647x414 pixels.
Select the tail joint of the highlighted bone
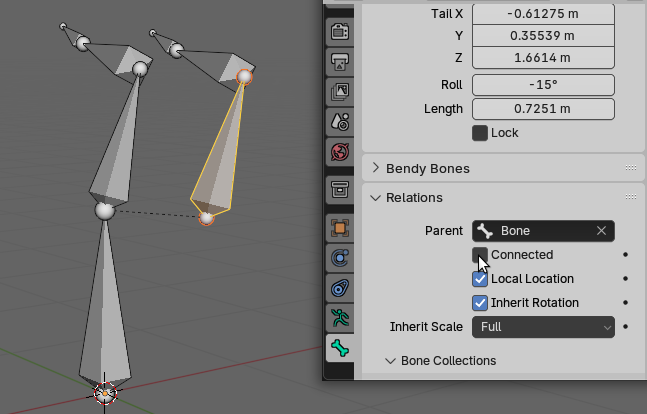click(x=244, y=77)
